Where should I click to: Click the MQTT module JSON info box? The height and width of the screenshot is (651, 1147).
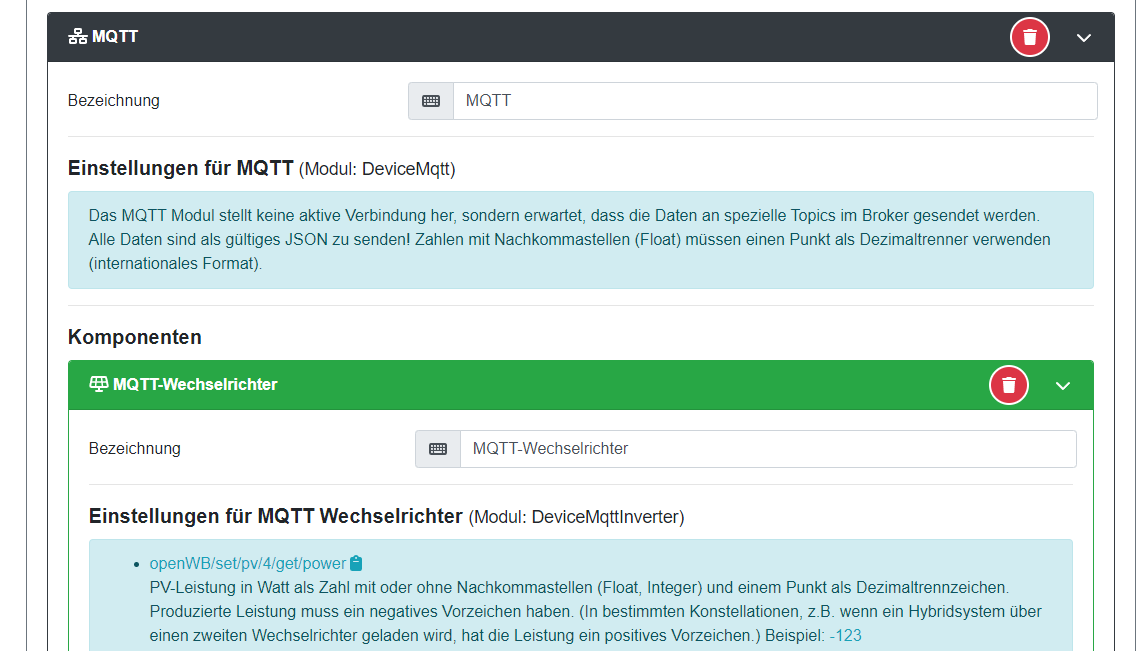[x=581, y=240]
